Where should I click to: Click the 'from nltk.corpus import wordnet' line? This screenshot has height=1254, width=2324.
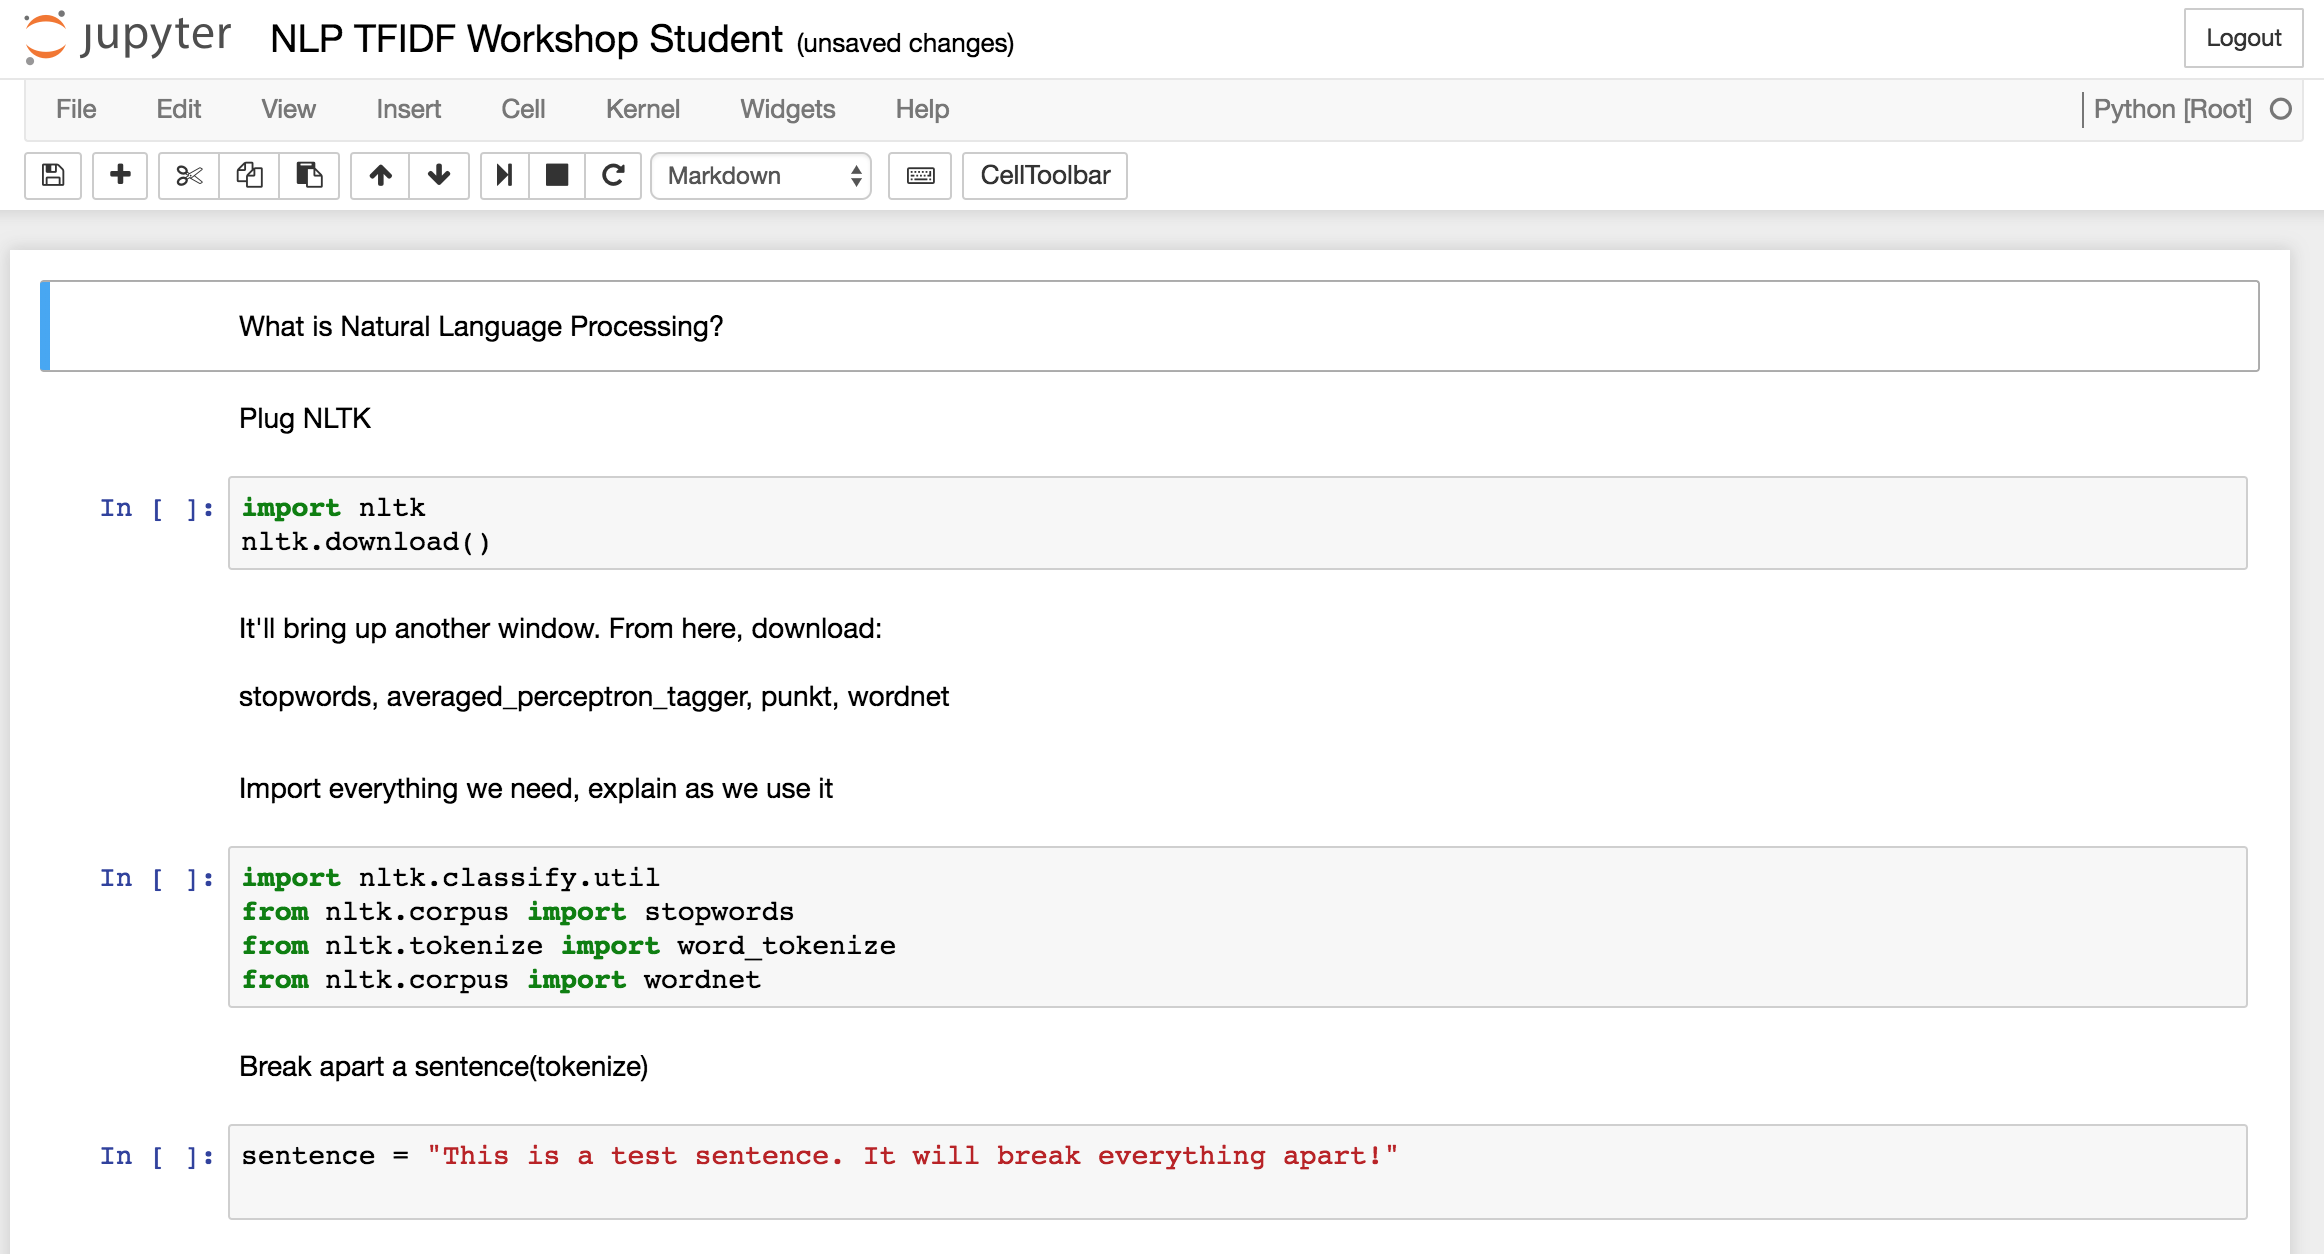click(501, 979)
